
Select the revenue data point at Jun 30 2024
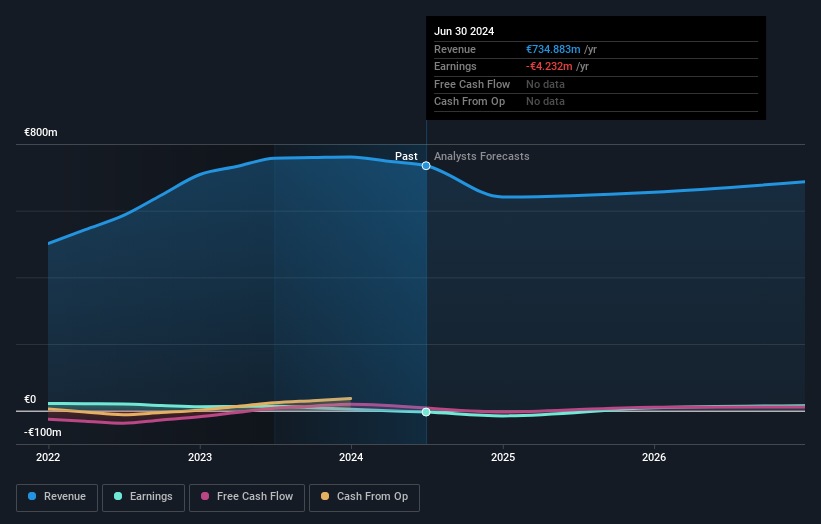tap(426, 166)
